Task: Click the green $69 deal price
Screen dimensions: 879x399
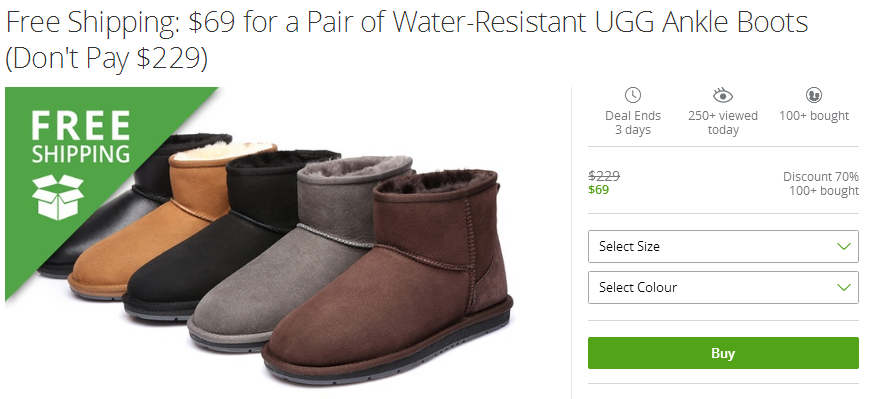Action: click(x=599, y=189)
